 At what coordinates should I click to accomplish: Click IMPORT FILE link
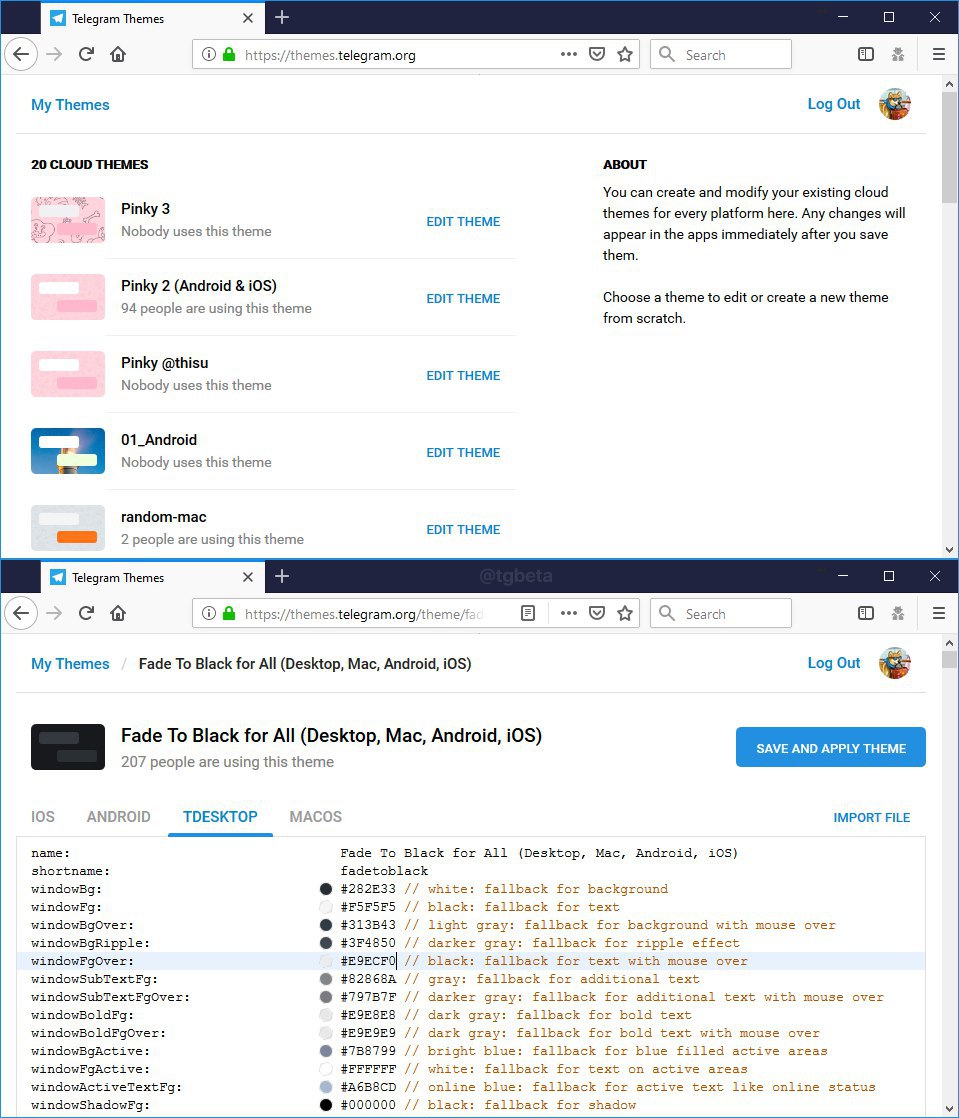(872, 818)
